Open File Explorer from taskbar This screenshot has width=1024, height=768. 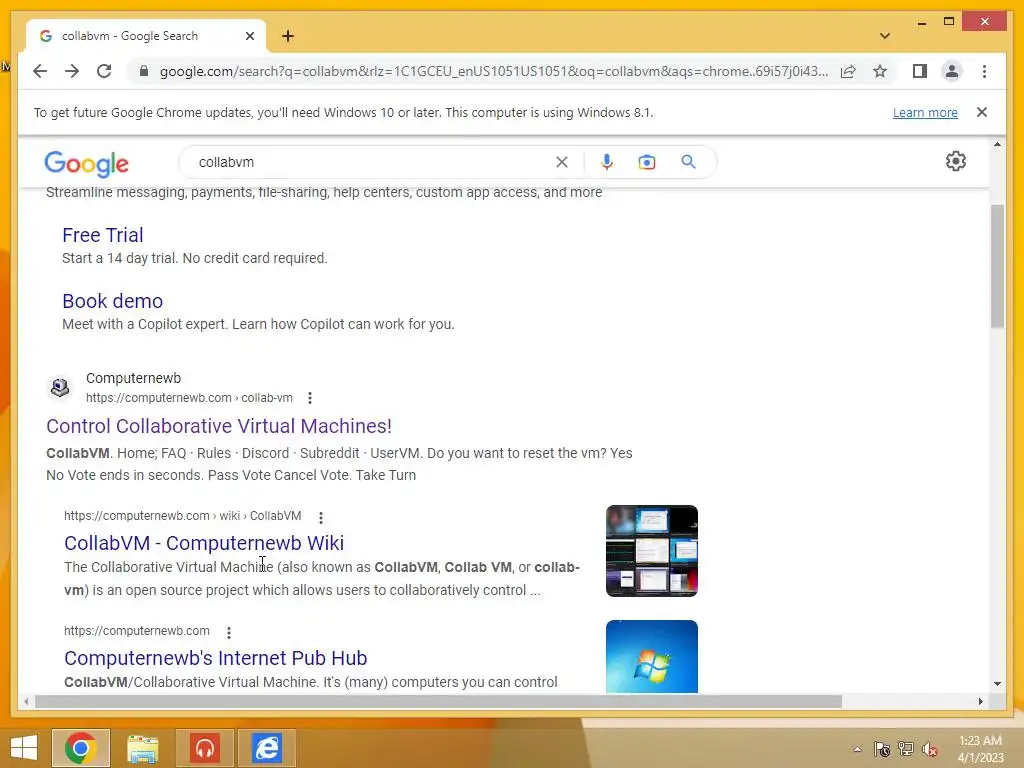[x=142, y=748]
